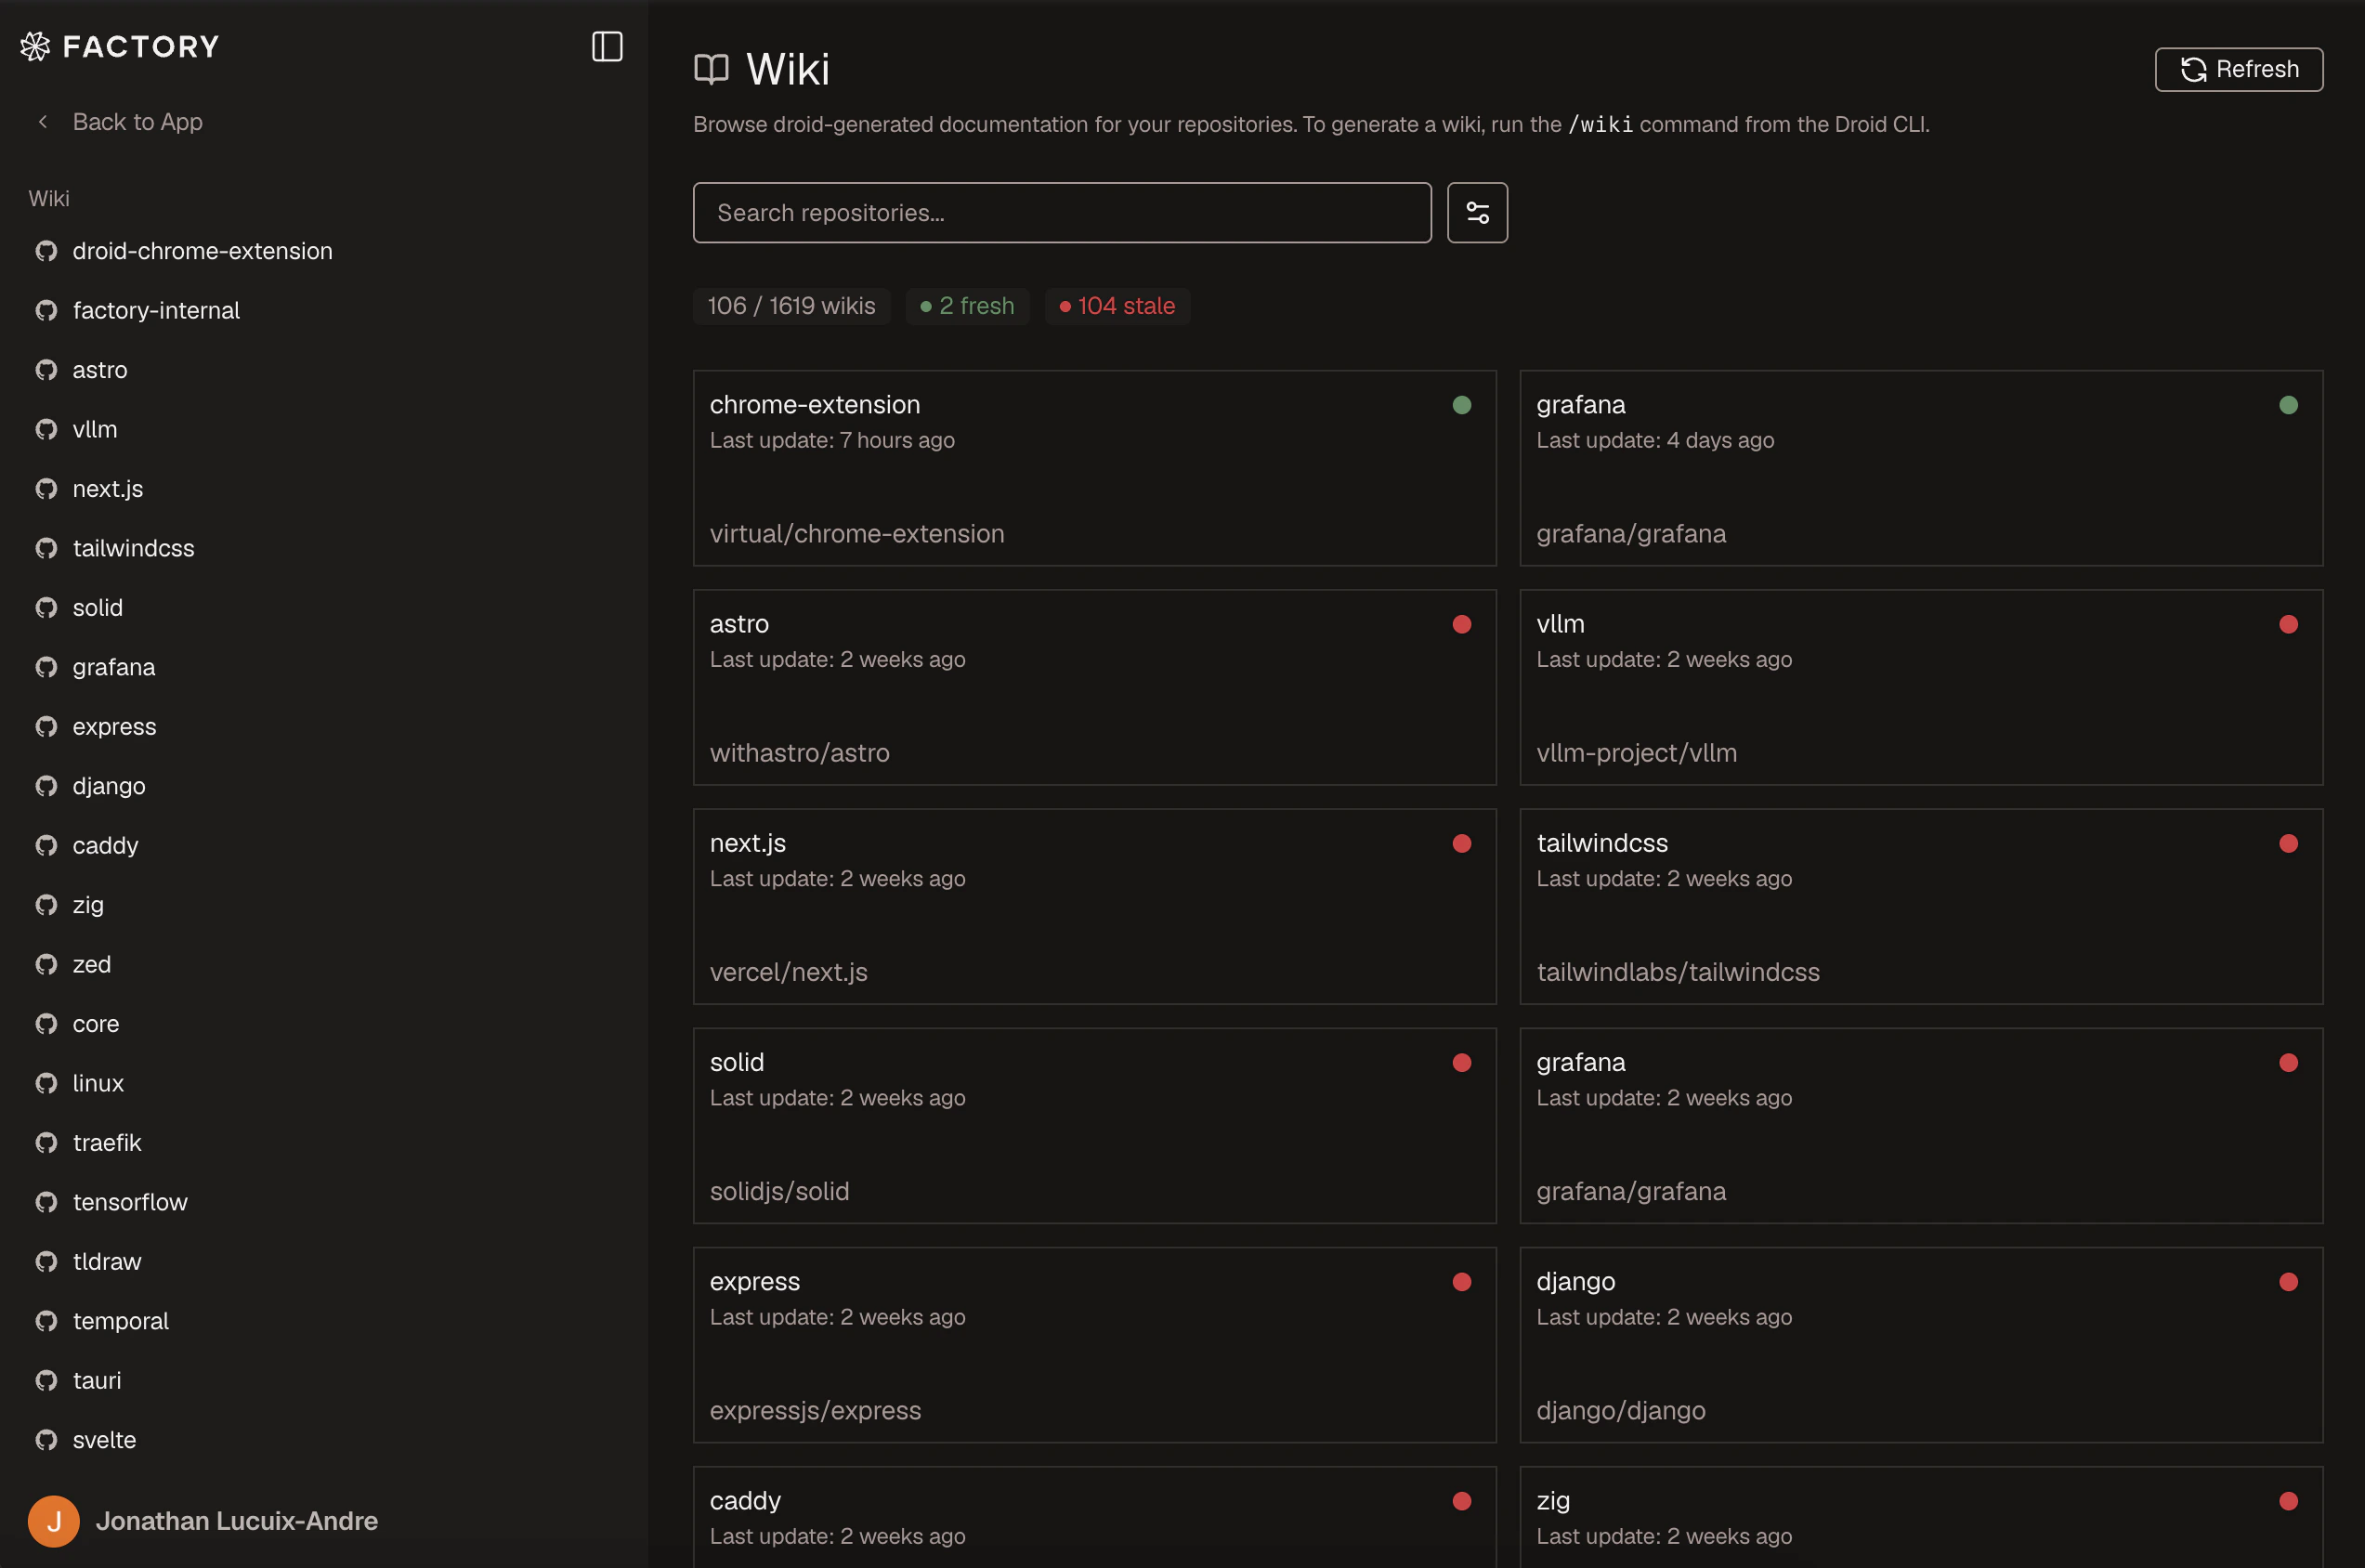Filter by 104 stale wikis badge

point(1117,306)
